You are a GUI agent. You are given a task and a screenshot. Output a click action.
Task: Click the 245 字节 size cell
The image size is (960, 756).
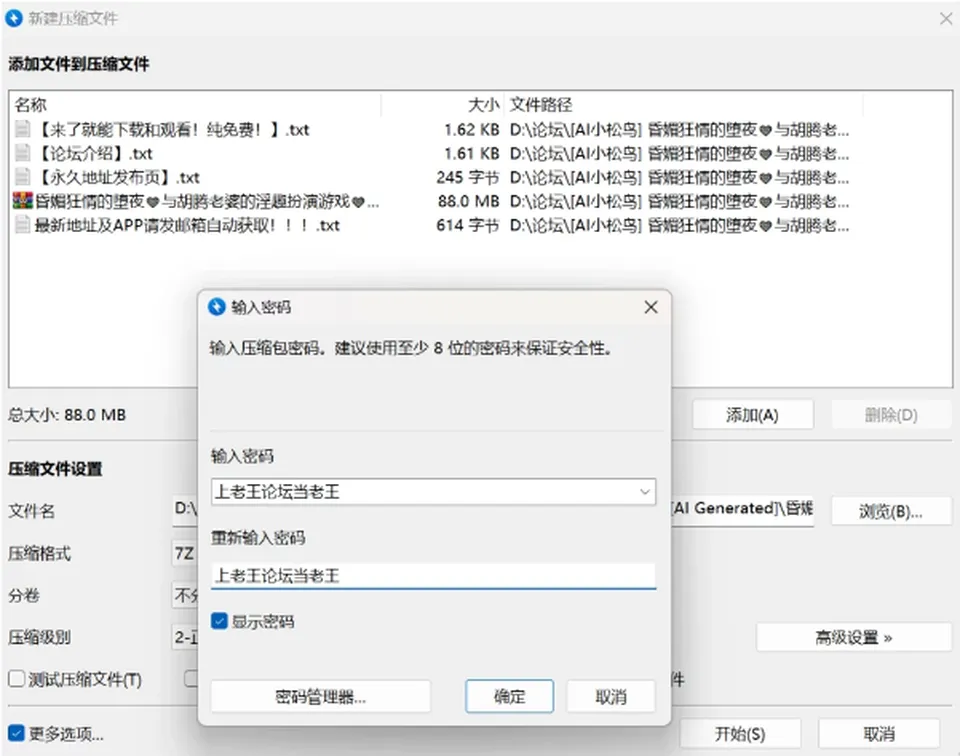coord(468,178)
